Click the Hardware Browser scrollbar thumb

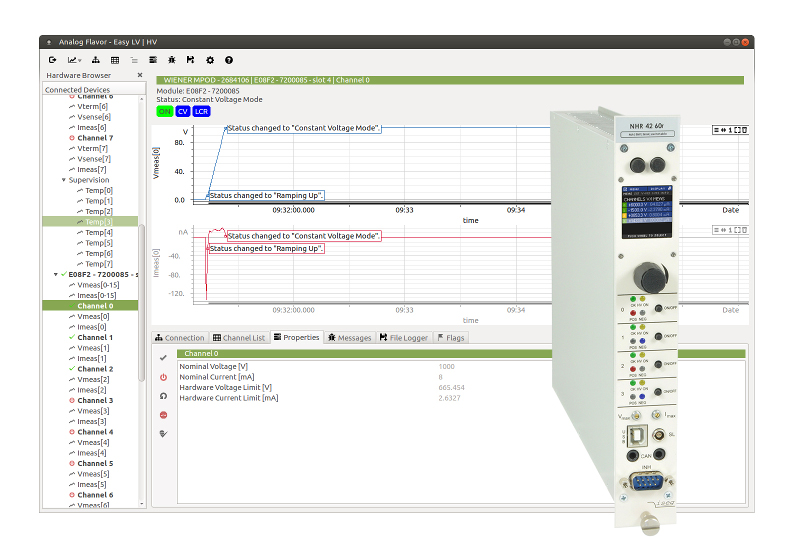tap(142, 302)
